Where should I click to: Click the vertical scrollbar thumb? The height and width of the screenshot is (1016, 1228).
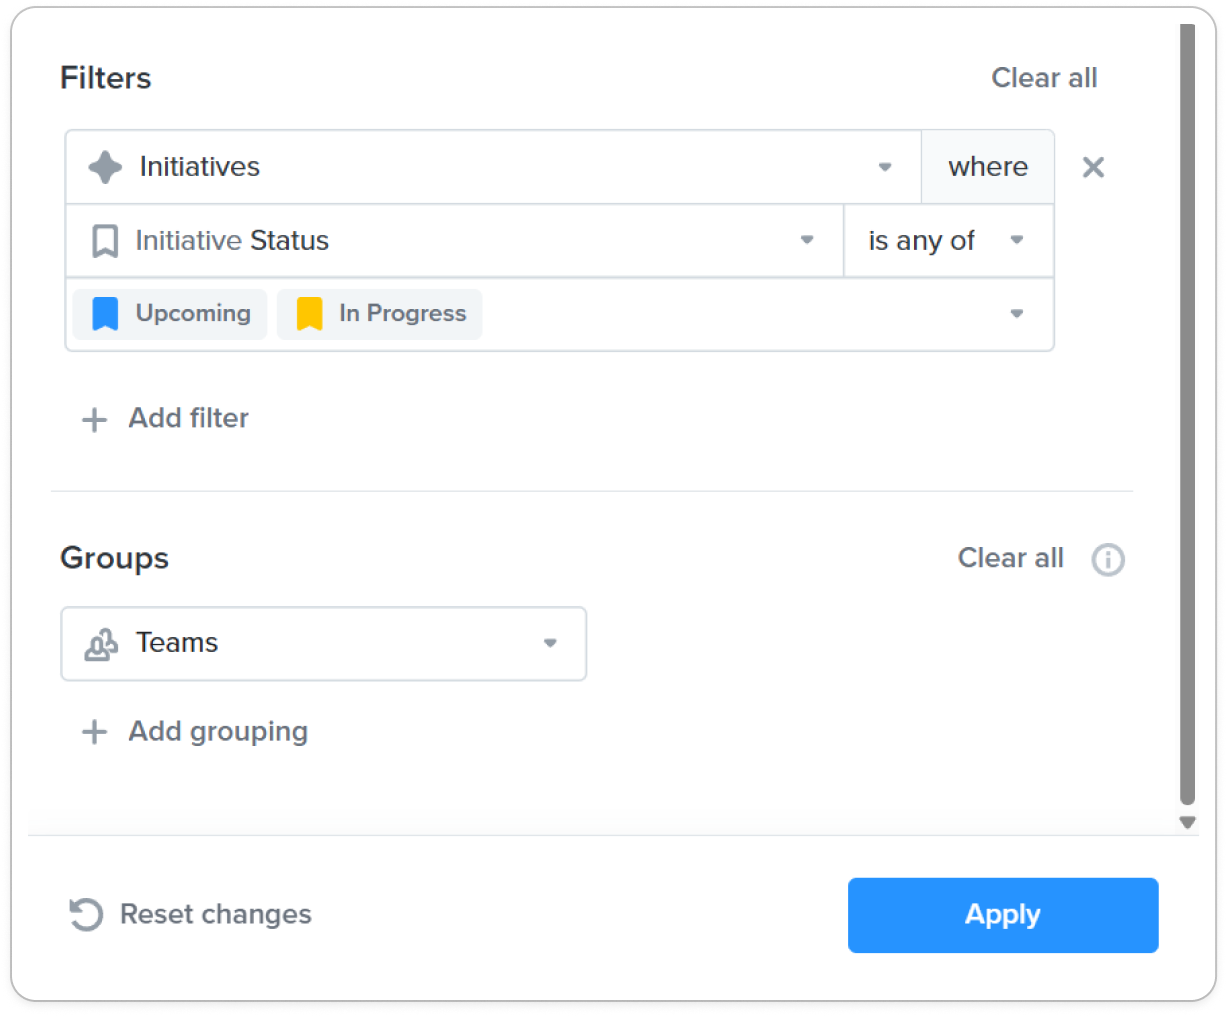(x=1188, y=415)
